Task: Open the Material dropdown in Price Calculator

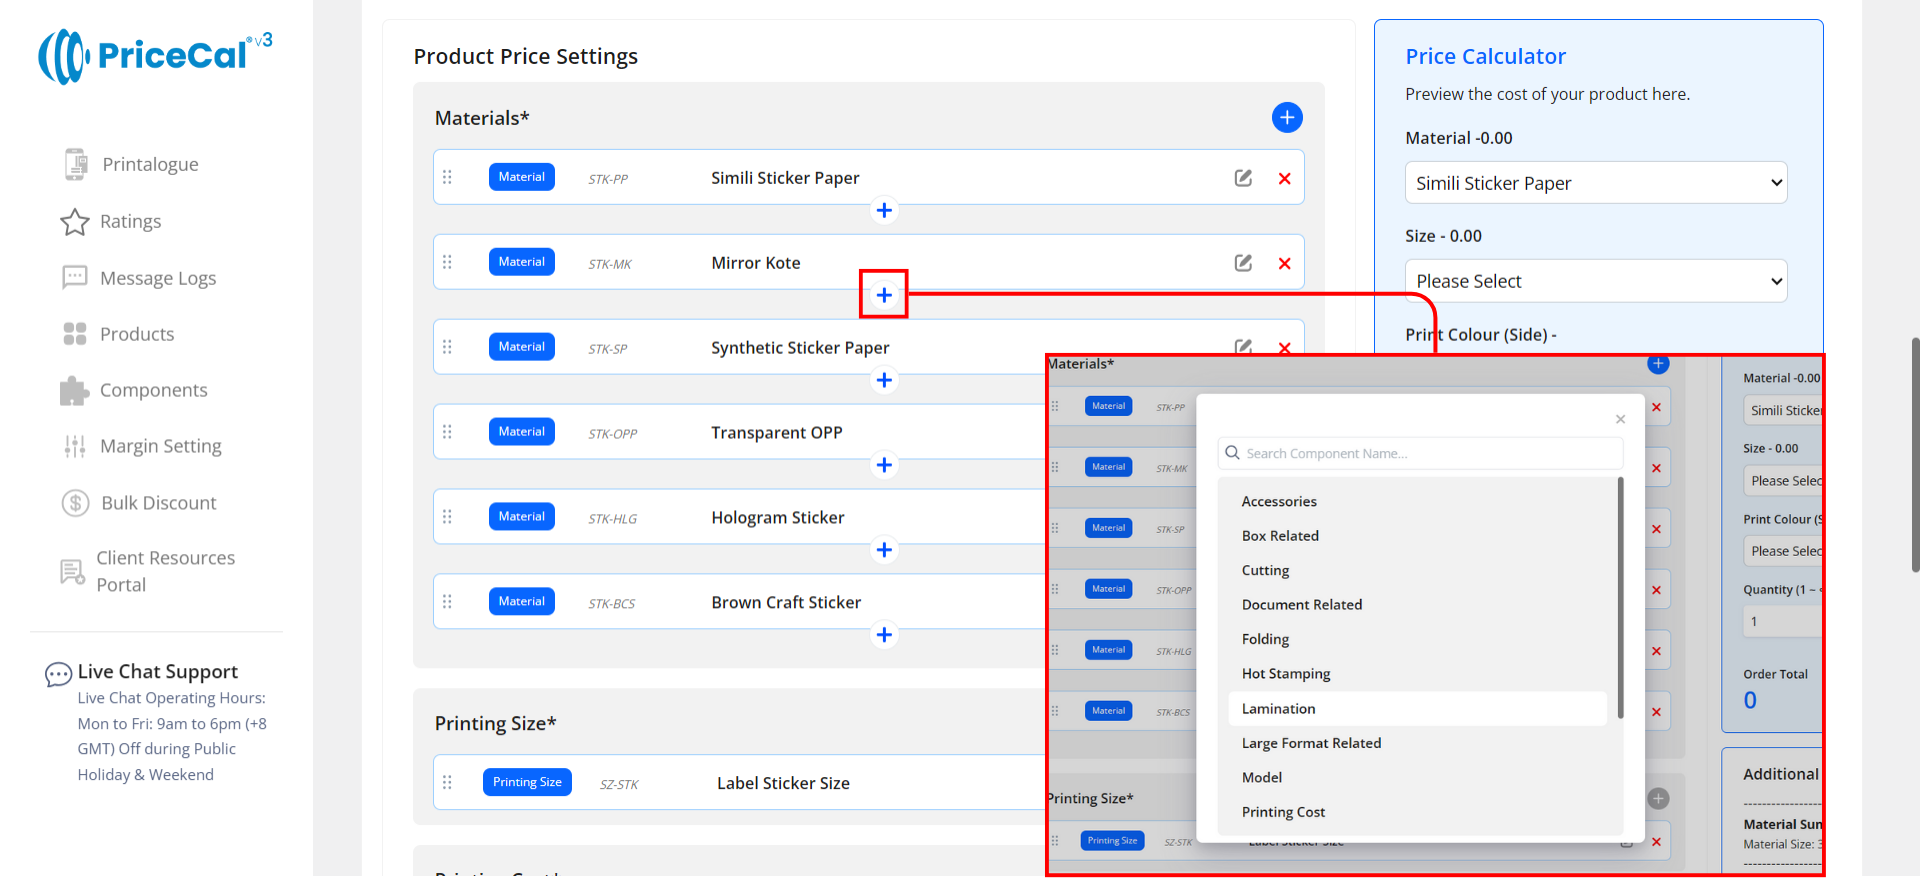Action: pos(1595,183)
